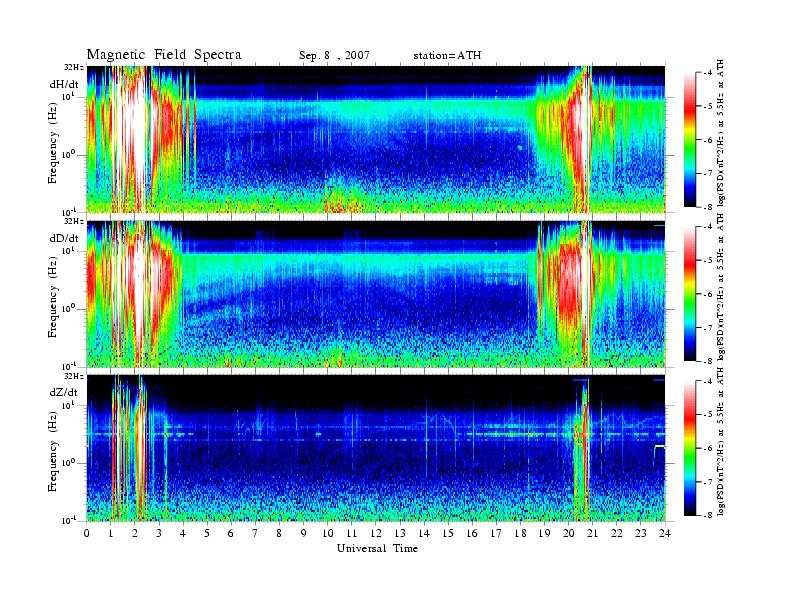Click the "-5" tick on the dZ/dt color bar

(x=708, y=414)
